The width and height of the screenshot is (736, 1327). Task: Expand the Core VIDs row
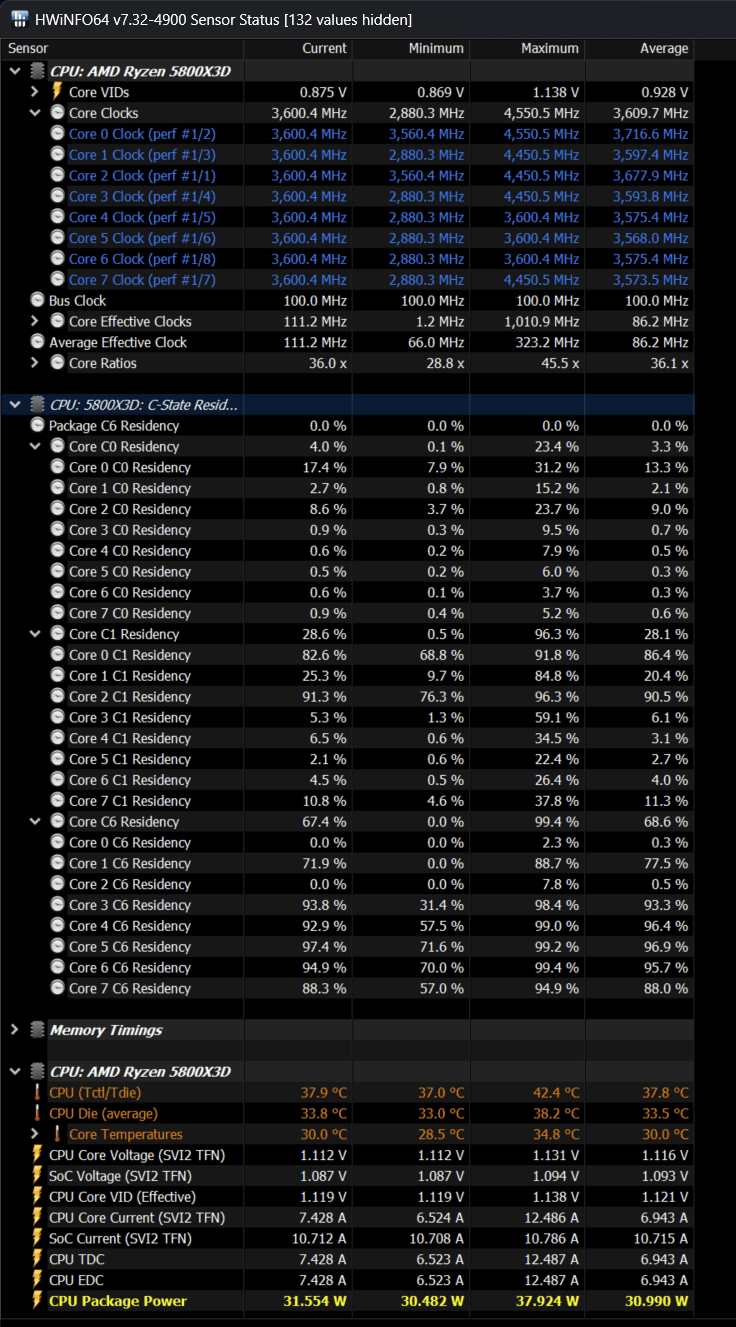[34, 92]
